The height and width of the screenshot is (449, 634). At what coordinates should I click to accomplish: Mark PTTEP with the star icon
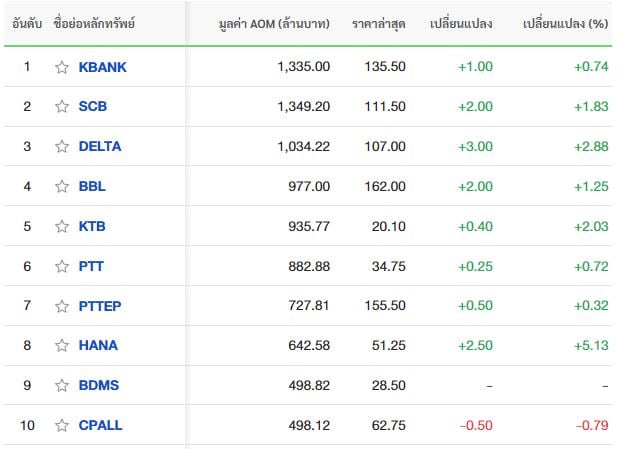coord(62,306)
